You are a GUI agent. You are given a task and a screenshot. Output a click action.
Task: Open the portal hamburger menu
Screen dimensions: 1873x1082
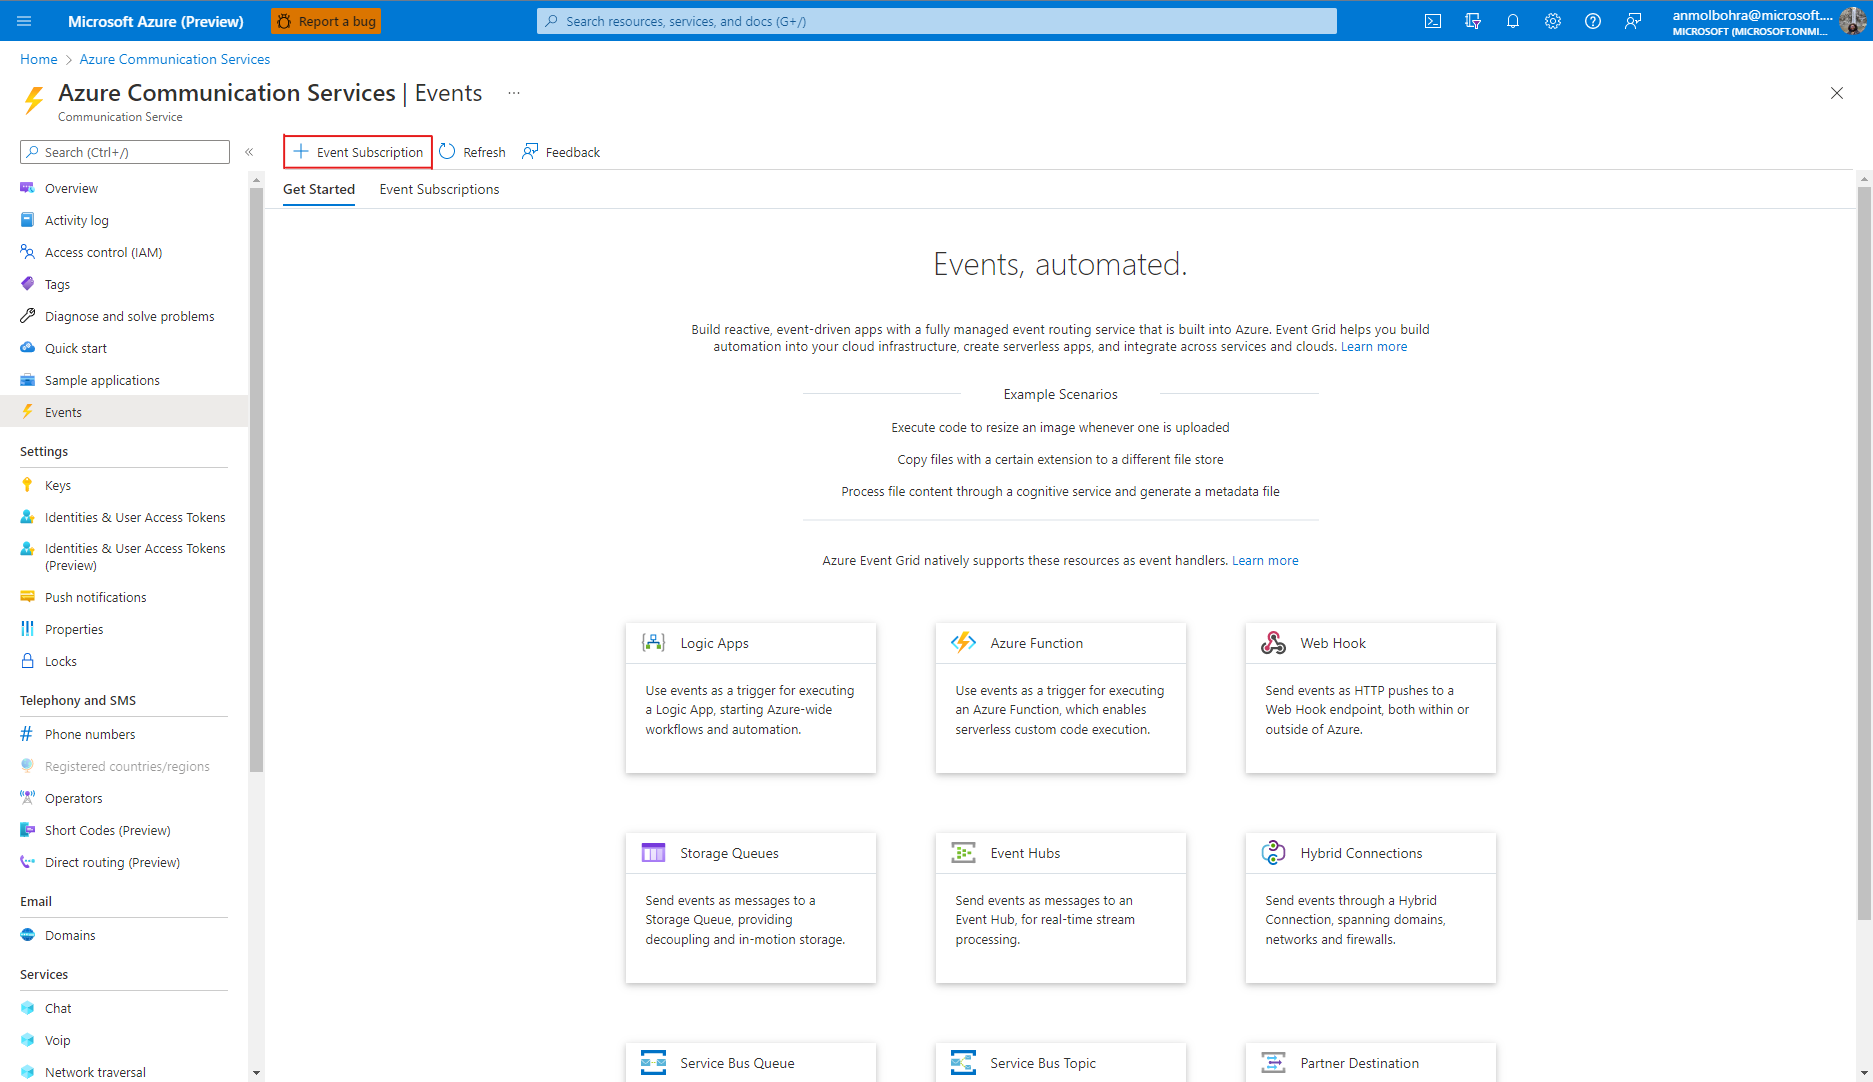tap(24, 20)
